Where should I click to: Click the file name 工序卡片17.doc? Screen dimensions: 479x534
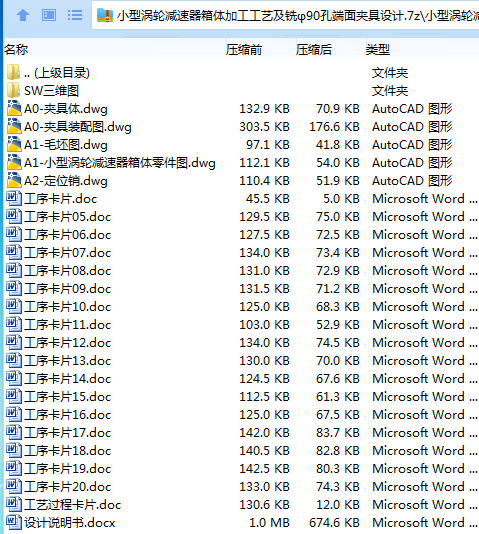coord(67,433)
